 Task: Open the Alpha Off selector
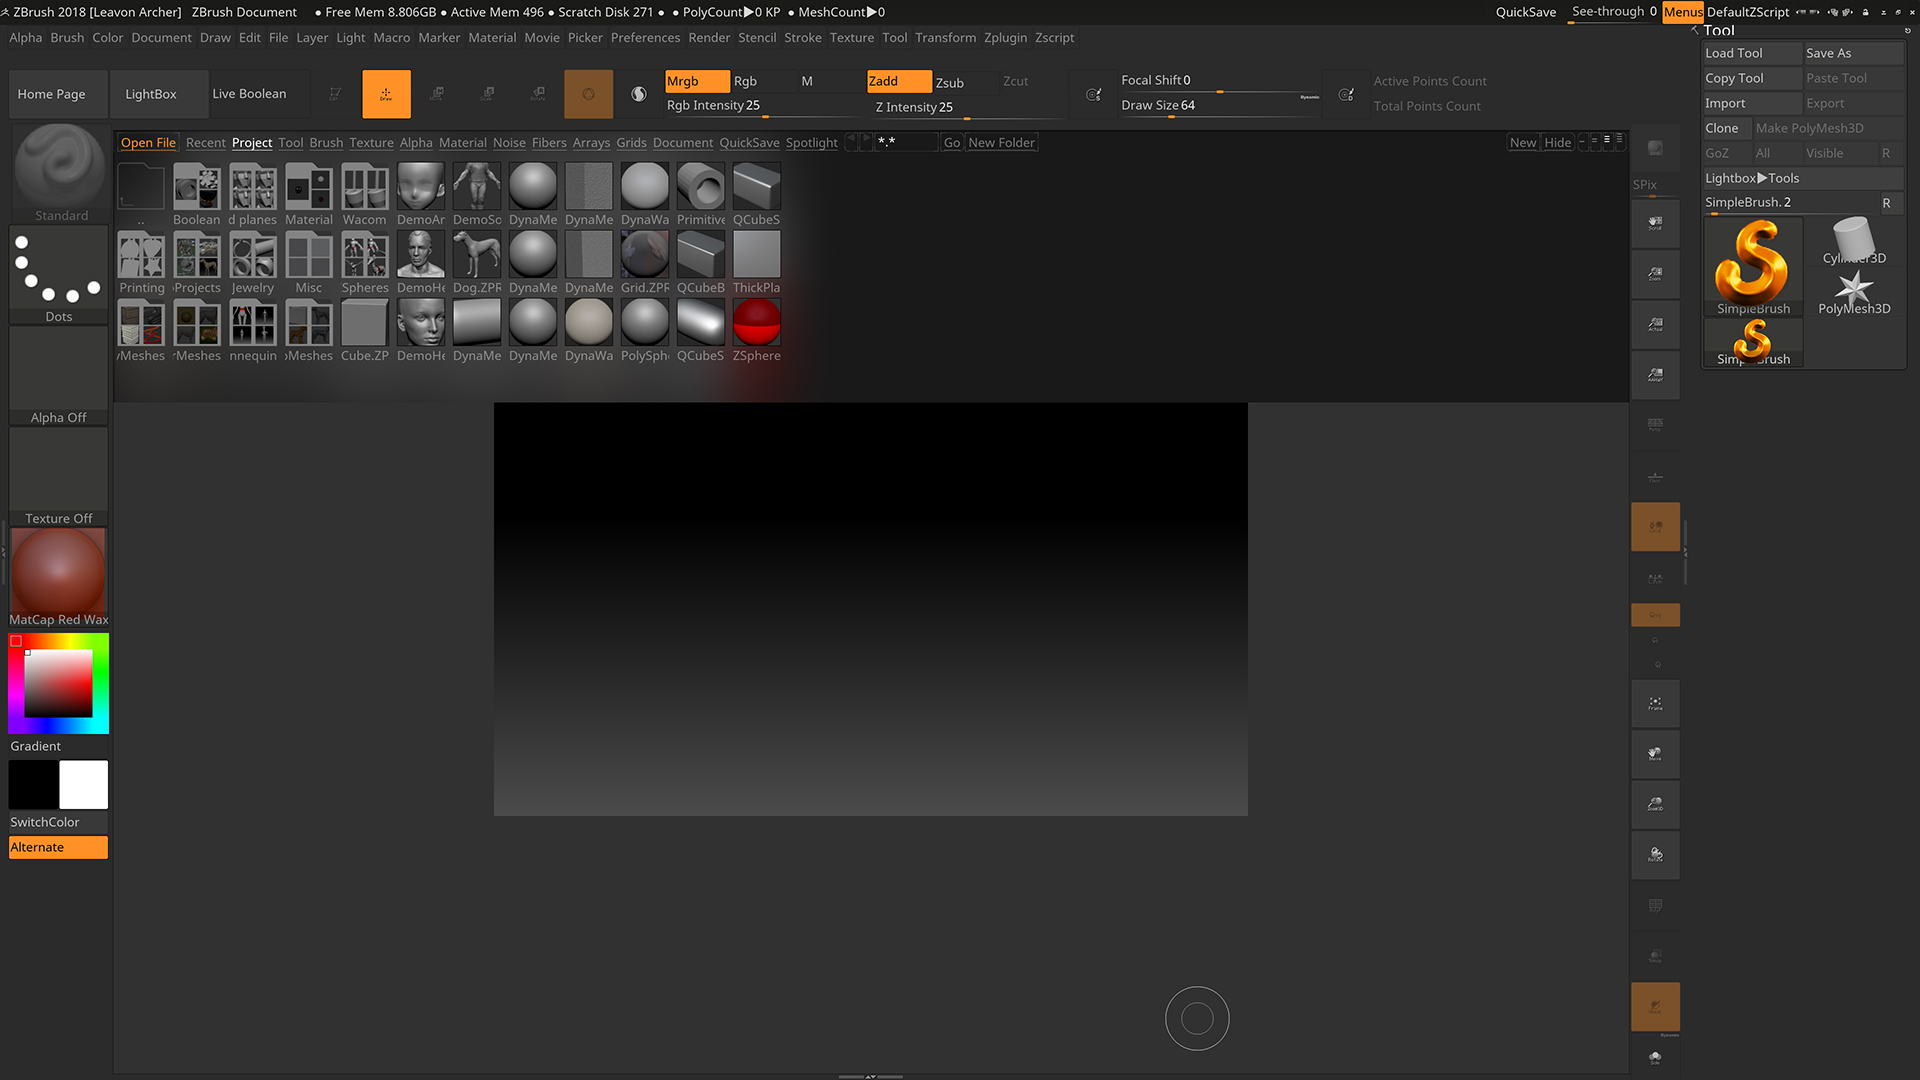[59, 375]
